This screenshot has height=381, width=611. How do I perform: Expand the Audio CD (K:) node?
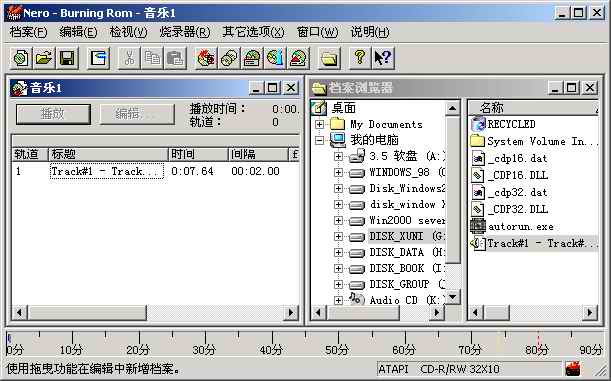pyautogui.click(x=338, y=300)
